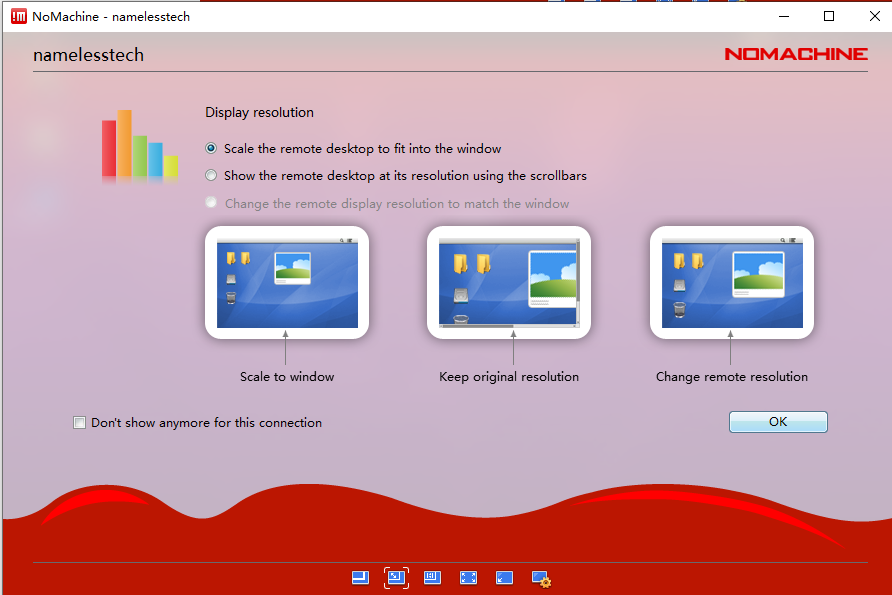Close the NoMachine window

(875, 16)
